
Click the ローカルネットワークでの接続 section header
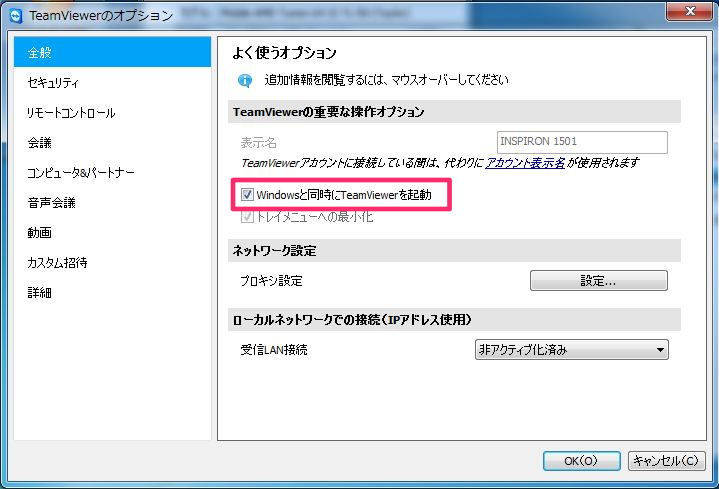click(454, 320)
